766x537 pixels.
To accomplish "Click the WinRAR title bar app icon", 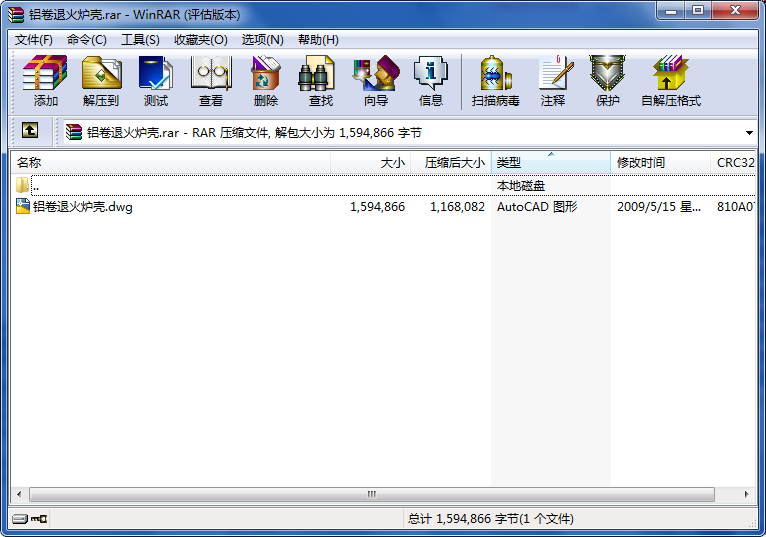I will 16,14.
